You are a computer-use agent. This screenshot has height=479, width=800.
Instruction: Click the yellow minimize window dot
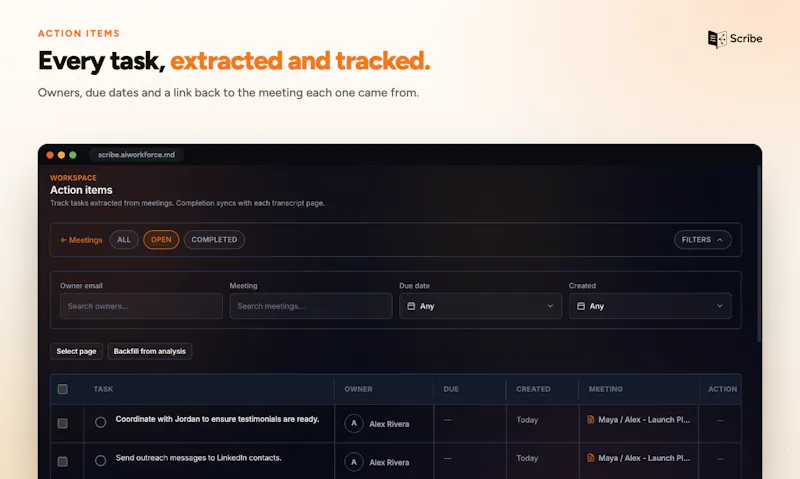click(x=61, y=155)
